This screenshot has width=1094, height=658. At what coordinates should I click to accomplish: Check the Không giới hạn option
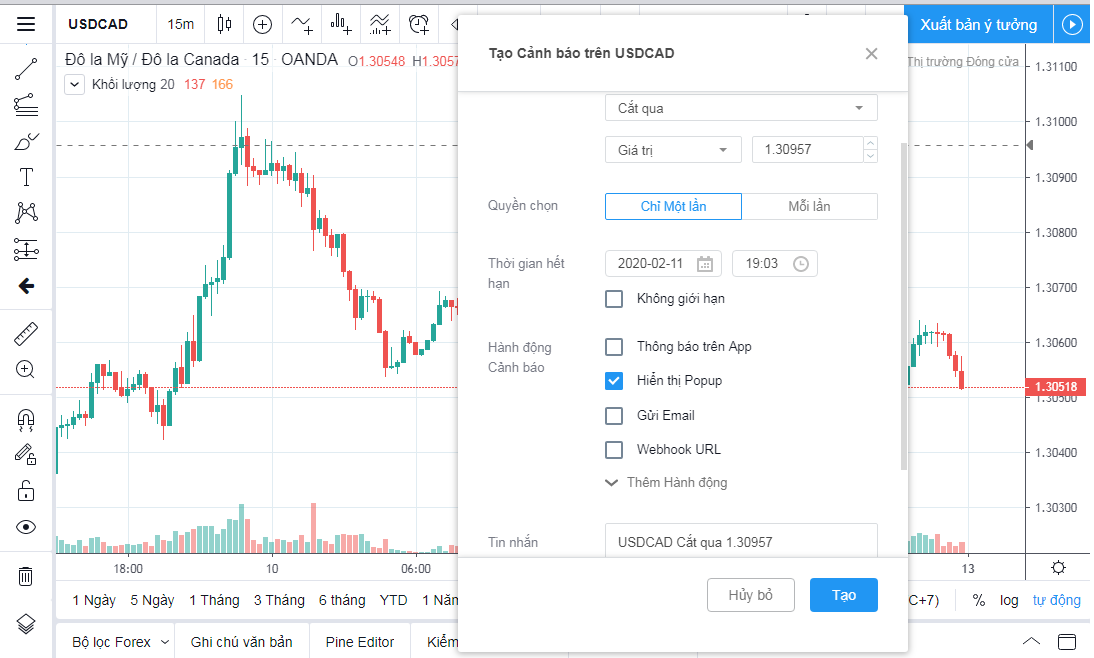(614, 299)
